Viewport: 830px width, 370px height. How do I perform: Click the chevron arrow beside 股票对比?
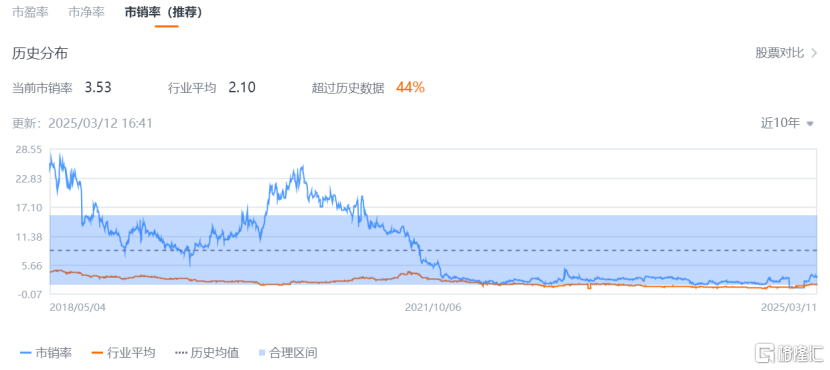(x=814, y=53)
